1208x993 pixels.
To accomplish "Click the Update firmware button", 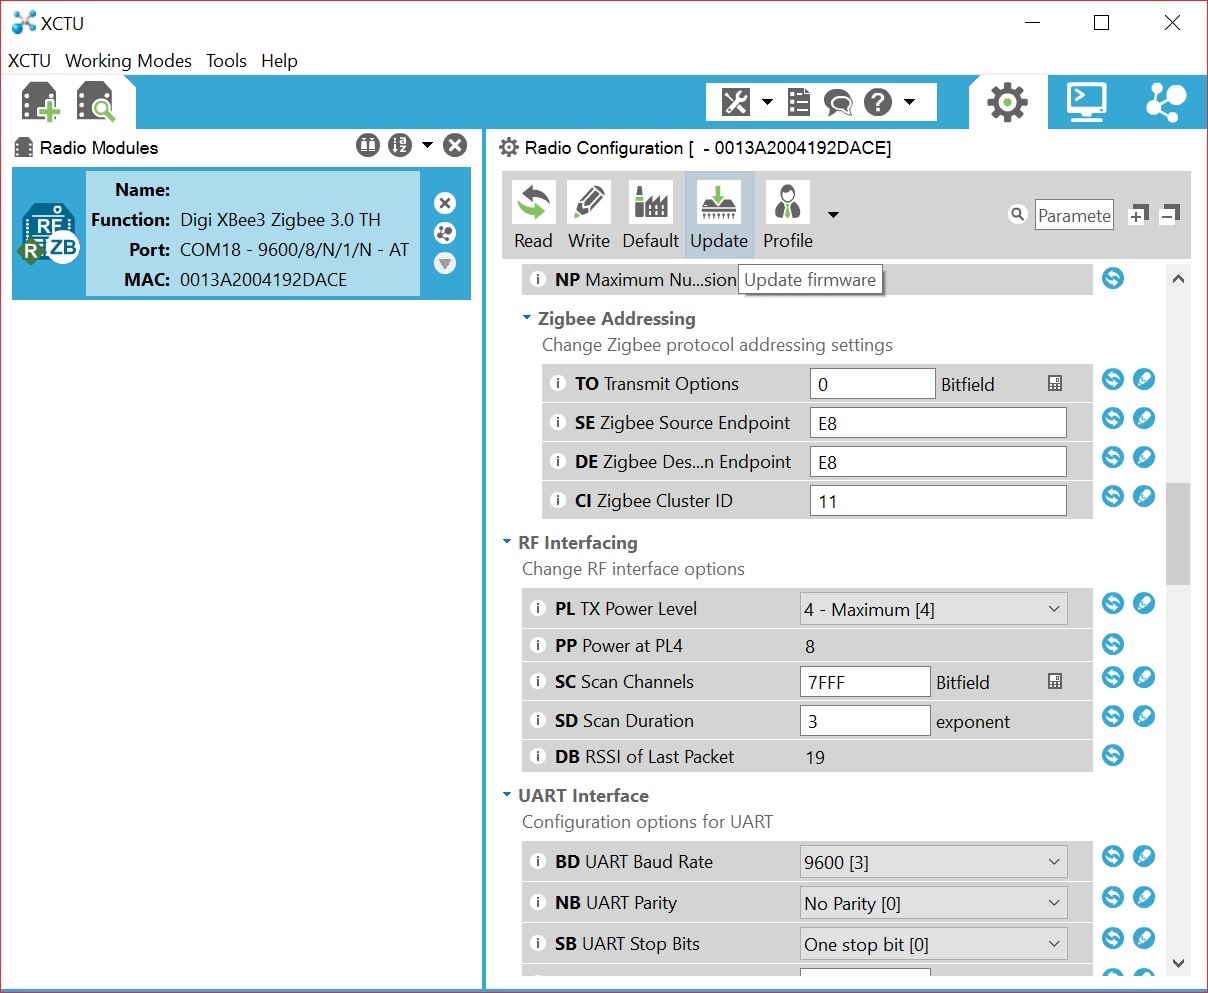I will point(719,215).
